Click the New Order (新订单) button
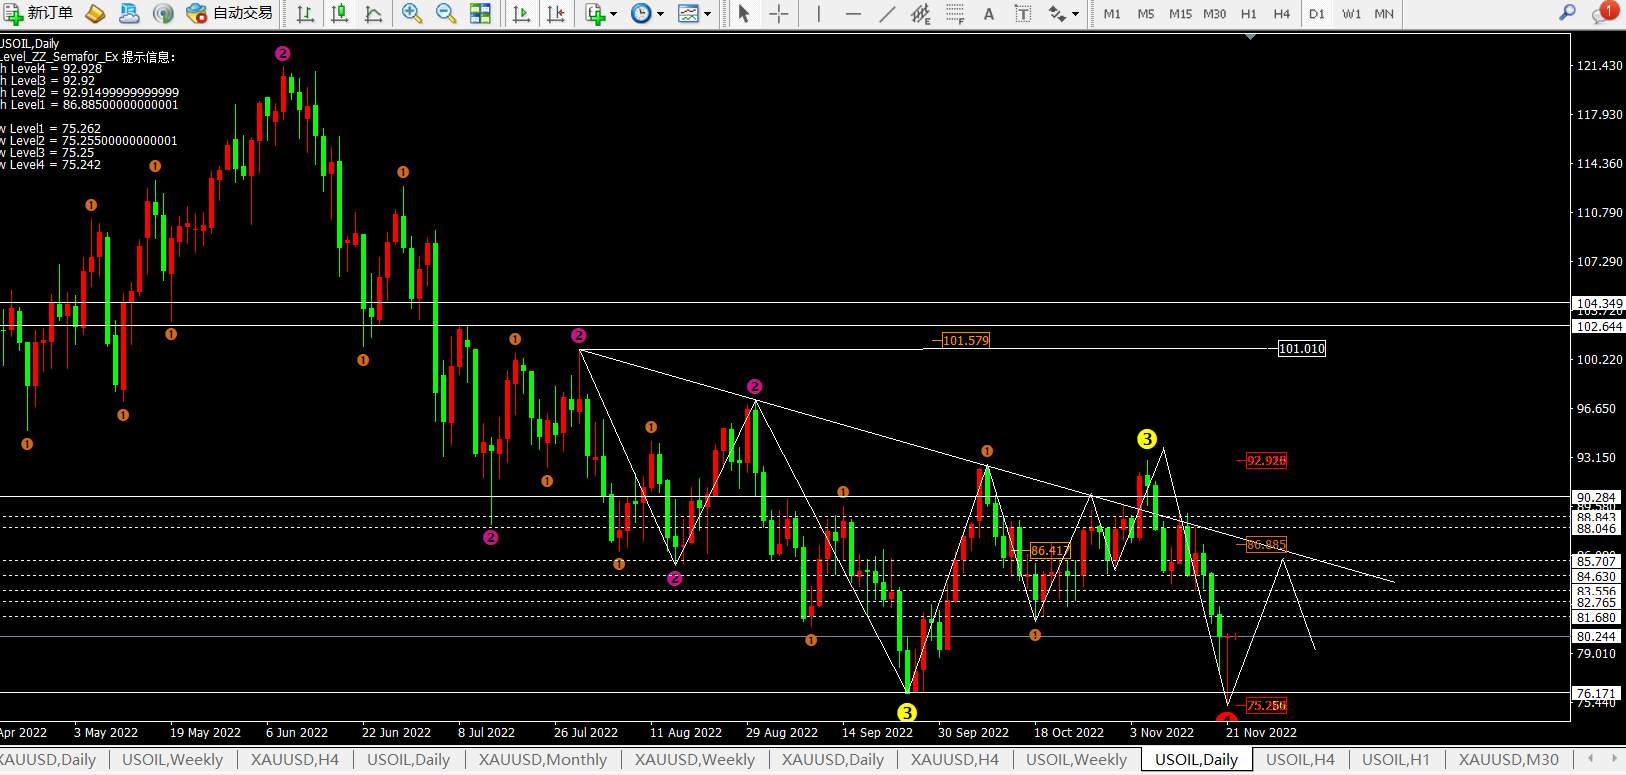This screenshot has width=1626, height=775. [x=39, y=13]
